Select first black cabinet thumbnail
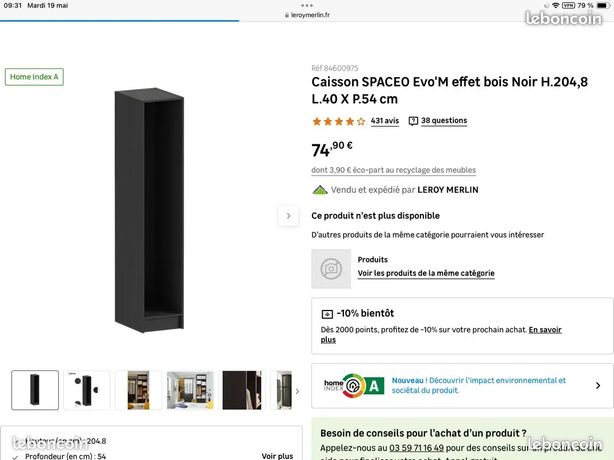 (35, 390)
